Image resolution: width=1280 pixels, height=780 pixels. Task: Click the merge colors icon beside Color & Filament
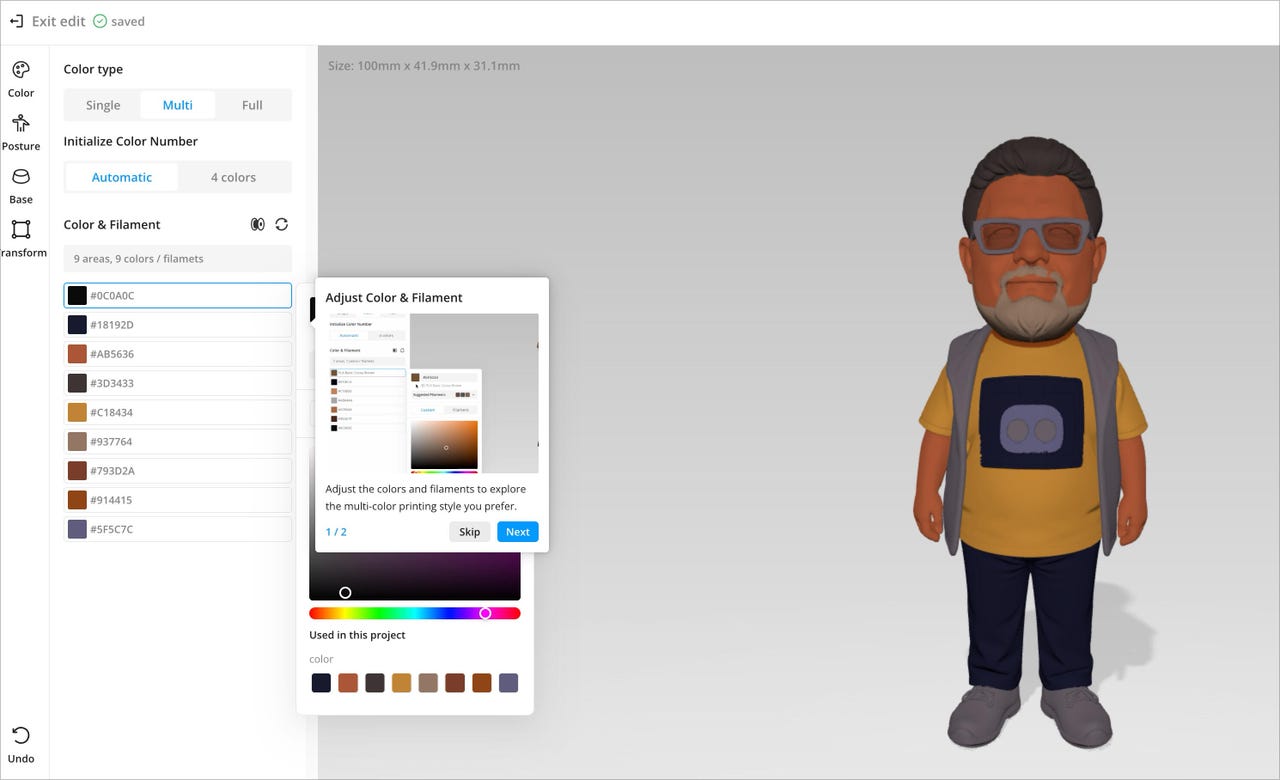point(258,225)
